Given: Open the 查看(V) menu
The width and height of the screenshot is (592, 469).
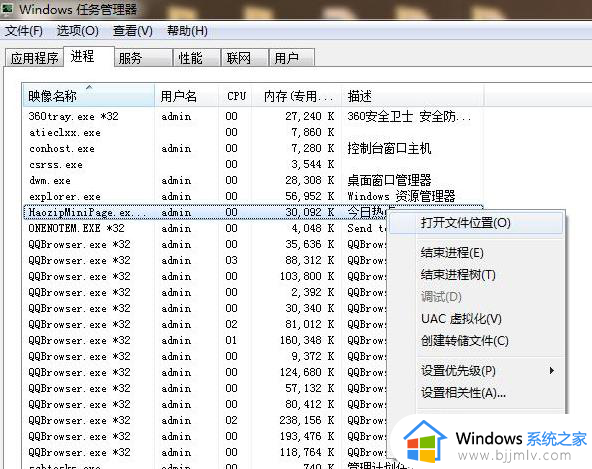Looking at the screenshot, I should click(x=133, y=31).
